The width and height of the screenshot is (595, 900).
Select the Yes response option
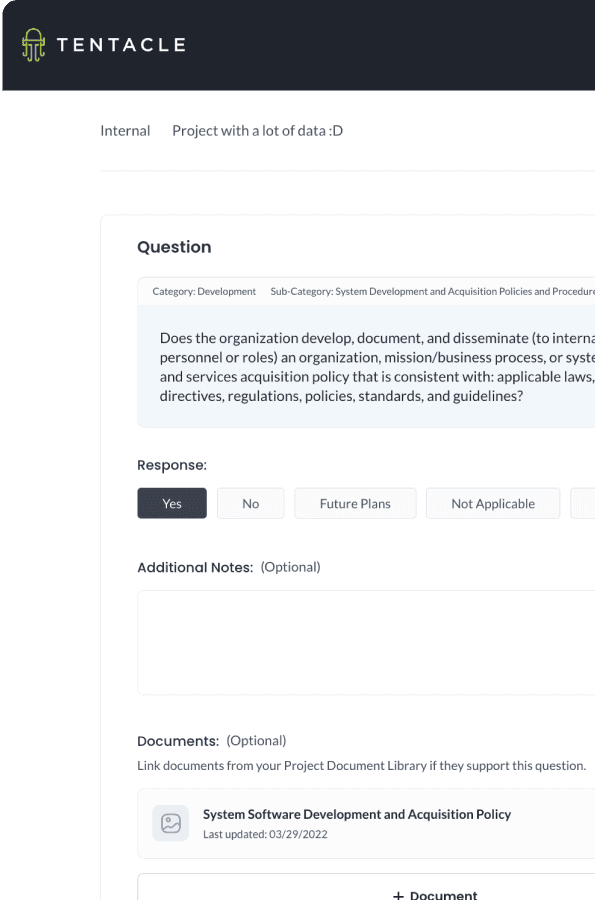172,503
